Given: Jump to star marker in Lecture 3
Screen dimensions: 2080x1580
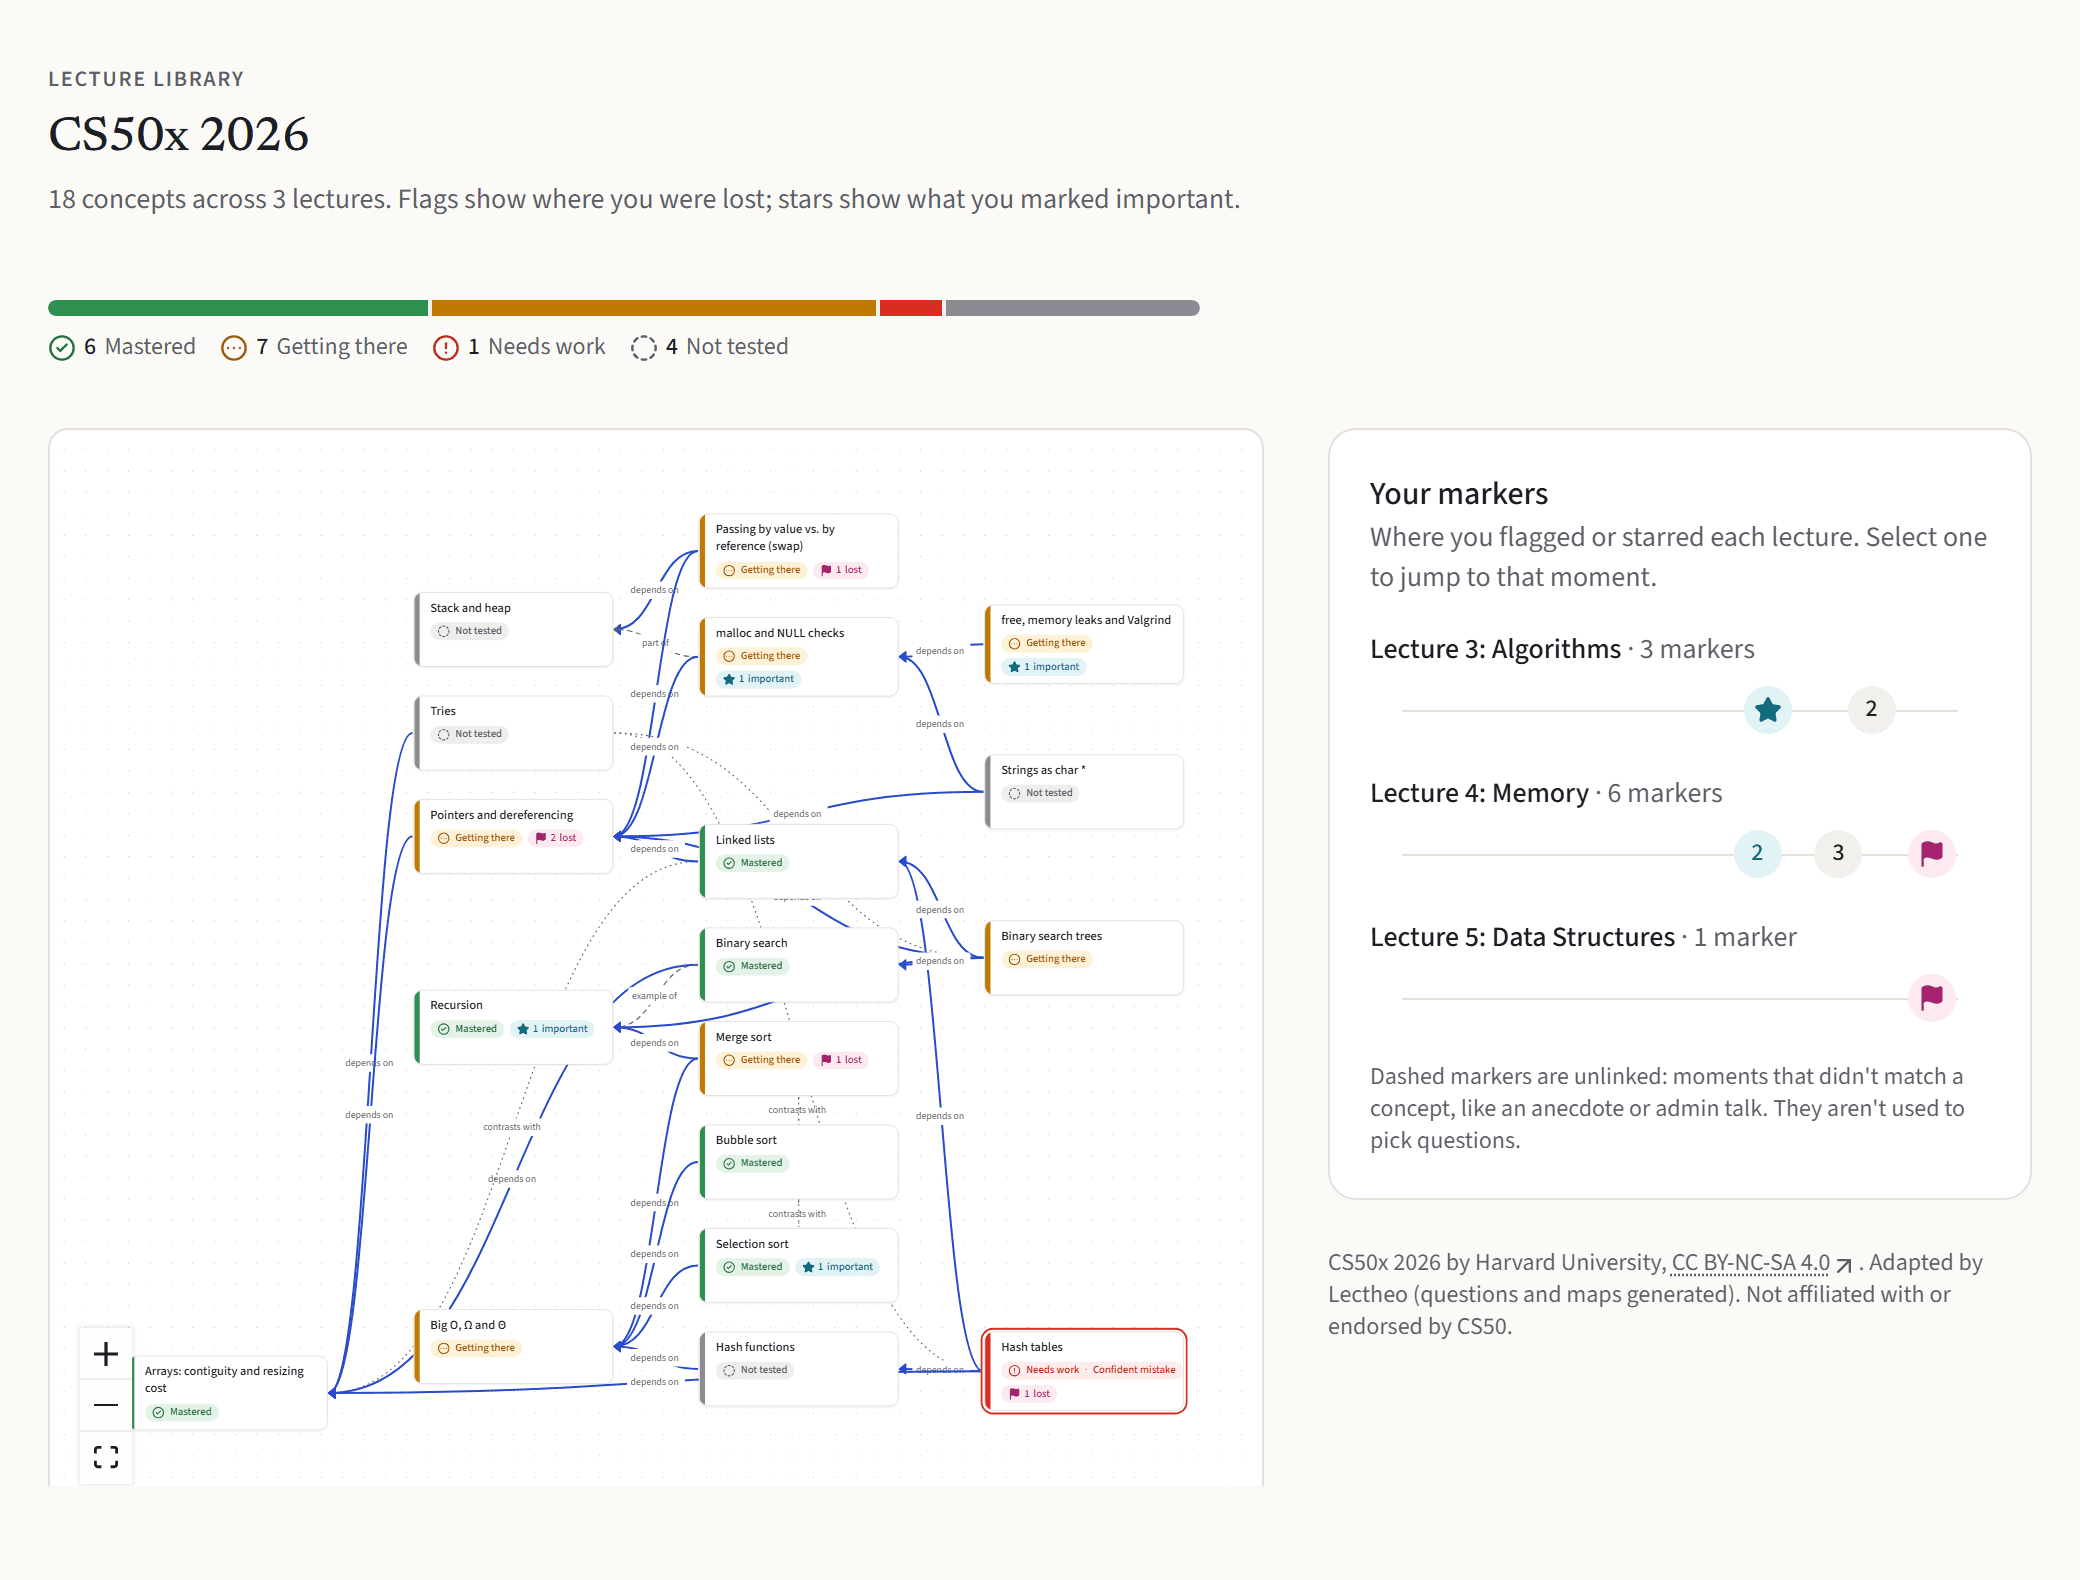Looking at the screenshot, I should coord(1768,710).
